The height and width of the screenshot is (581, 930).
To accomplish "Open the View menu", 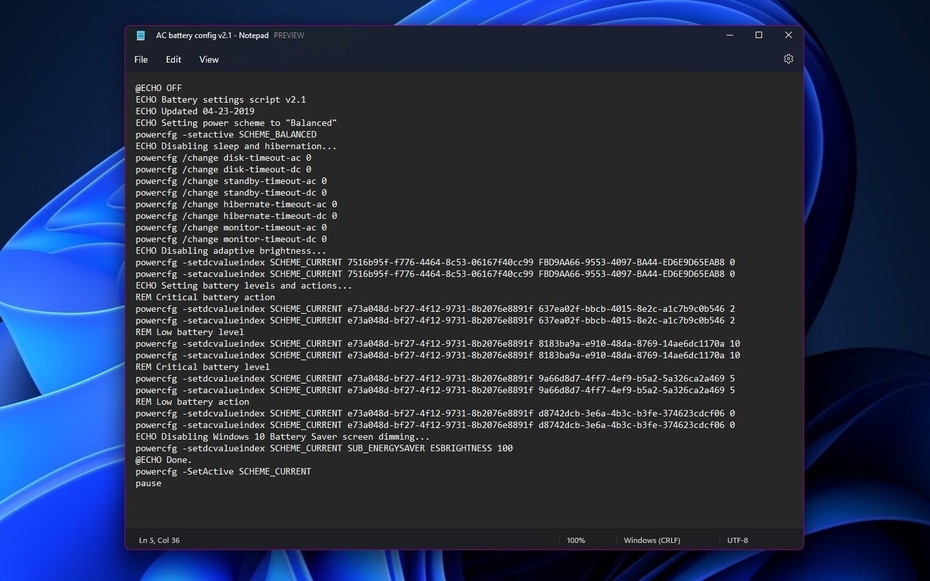I will [208, 59].
